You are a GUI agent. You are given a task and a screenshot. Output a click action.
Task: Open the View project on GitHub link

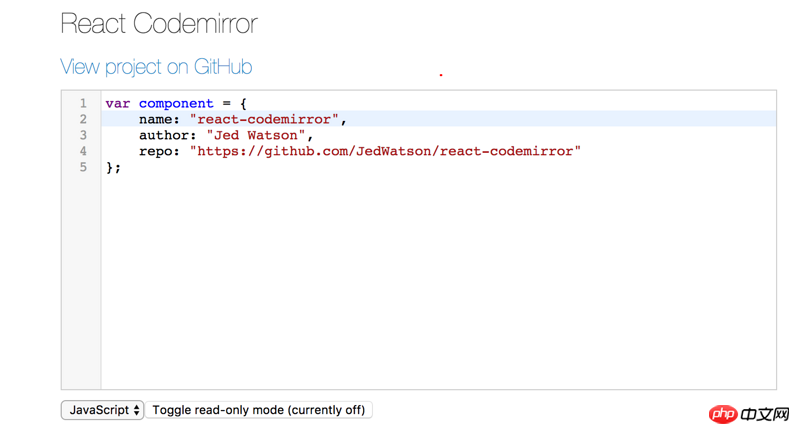(156, 67)
